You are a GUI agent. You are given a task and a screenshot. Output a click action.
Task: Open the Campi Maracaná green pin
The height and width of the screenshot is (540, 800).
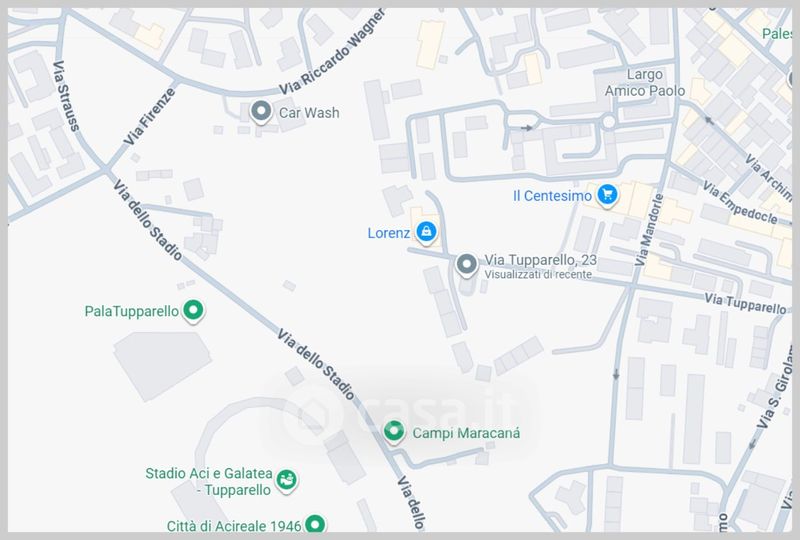click(x=394, y=432)
